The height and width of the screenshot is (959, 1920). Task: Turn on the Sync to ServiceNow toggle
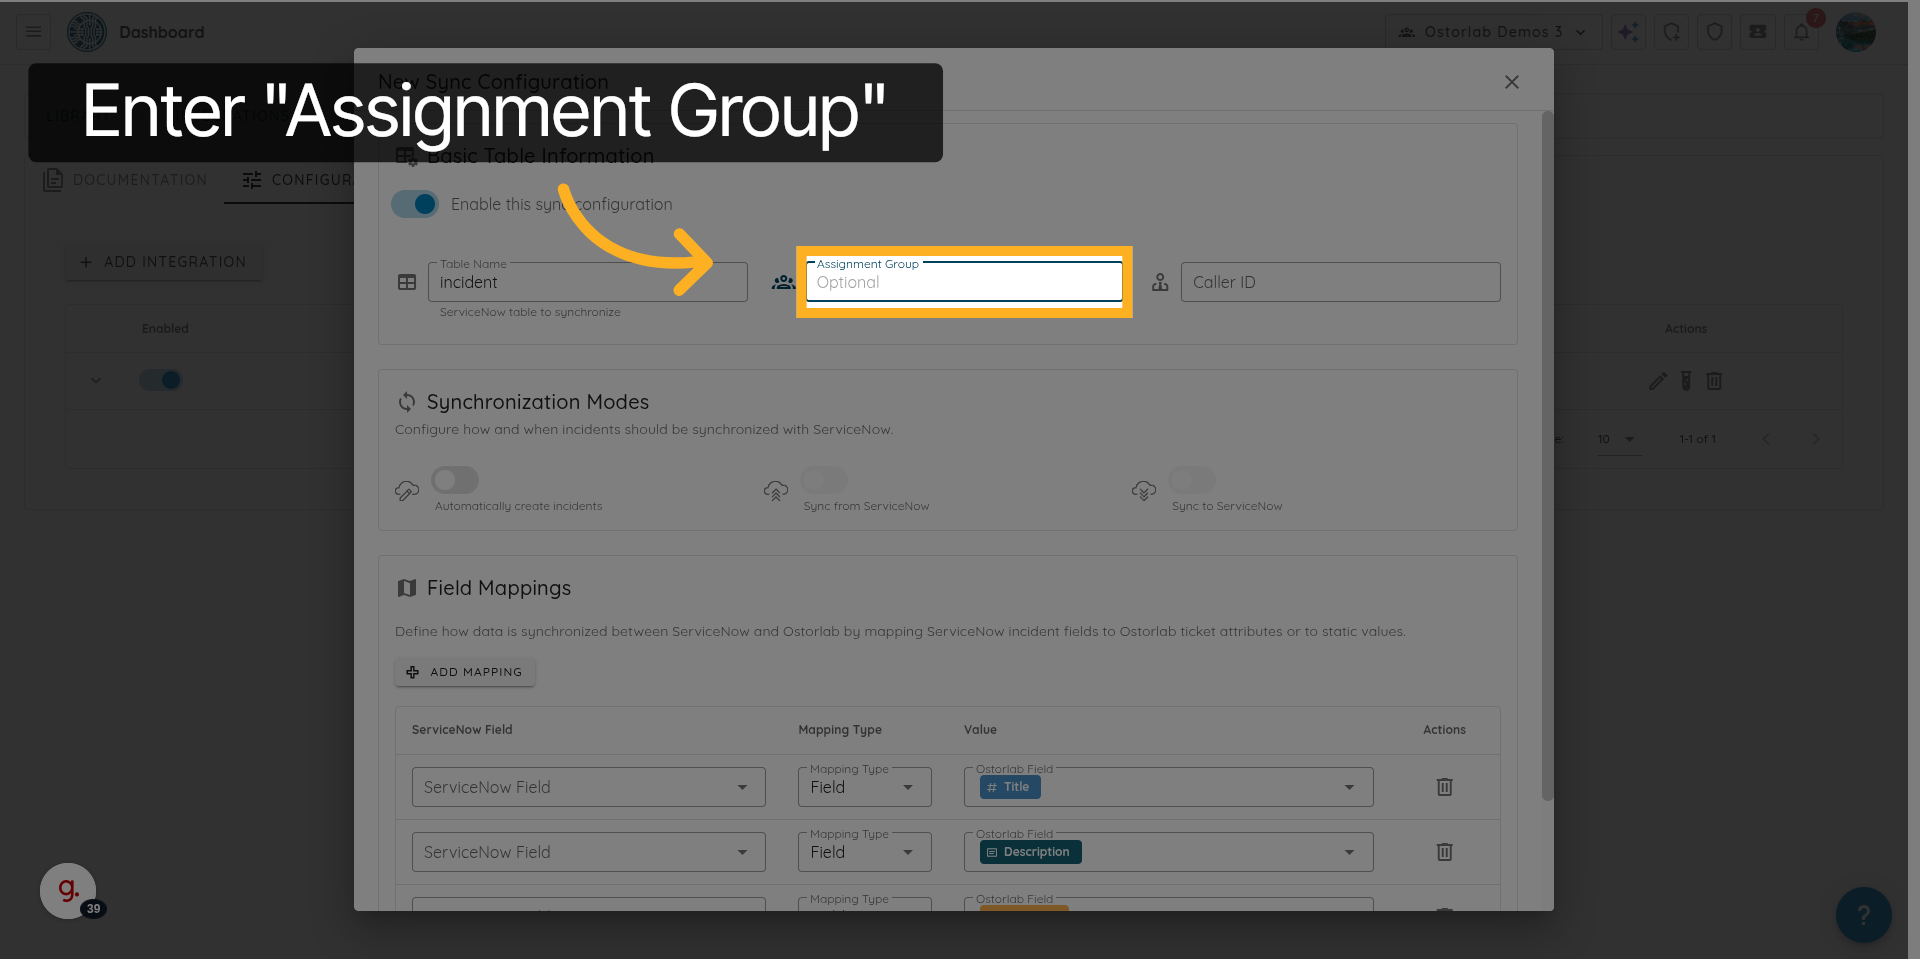point(1191,480)
